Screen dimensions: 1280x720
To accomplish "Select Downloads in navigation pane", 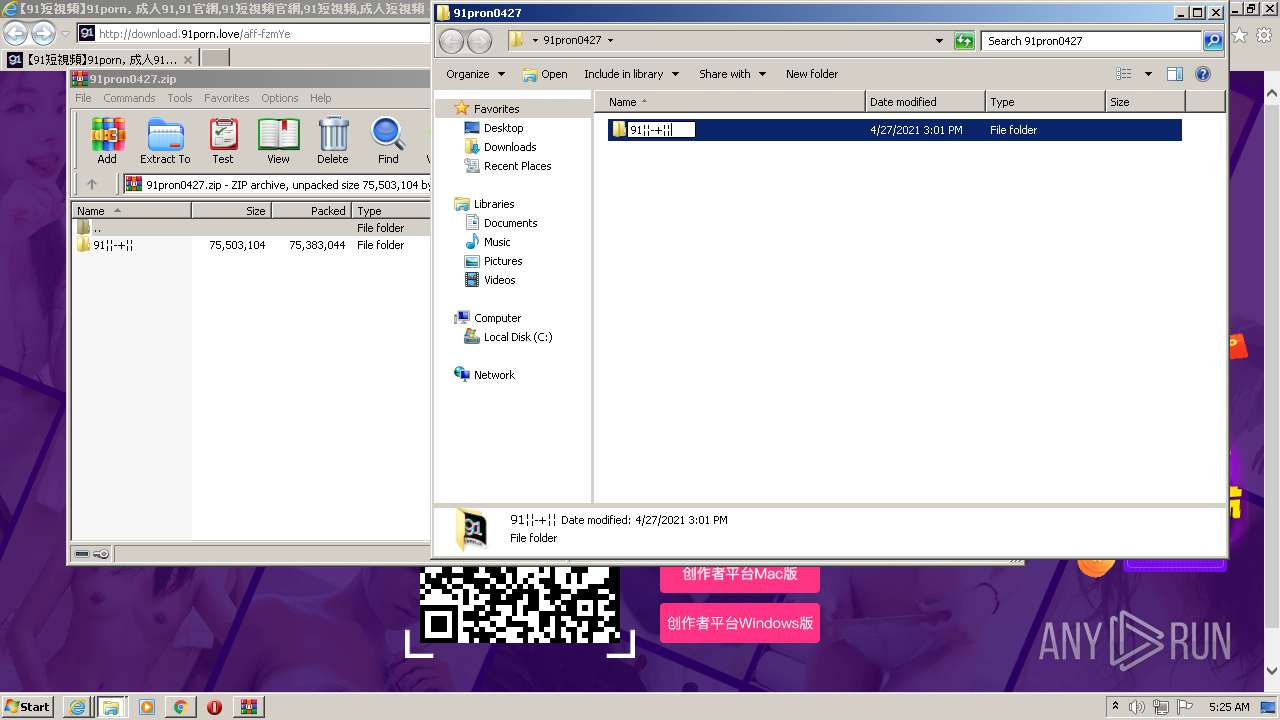I will coord(510,147).
